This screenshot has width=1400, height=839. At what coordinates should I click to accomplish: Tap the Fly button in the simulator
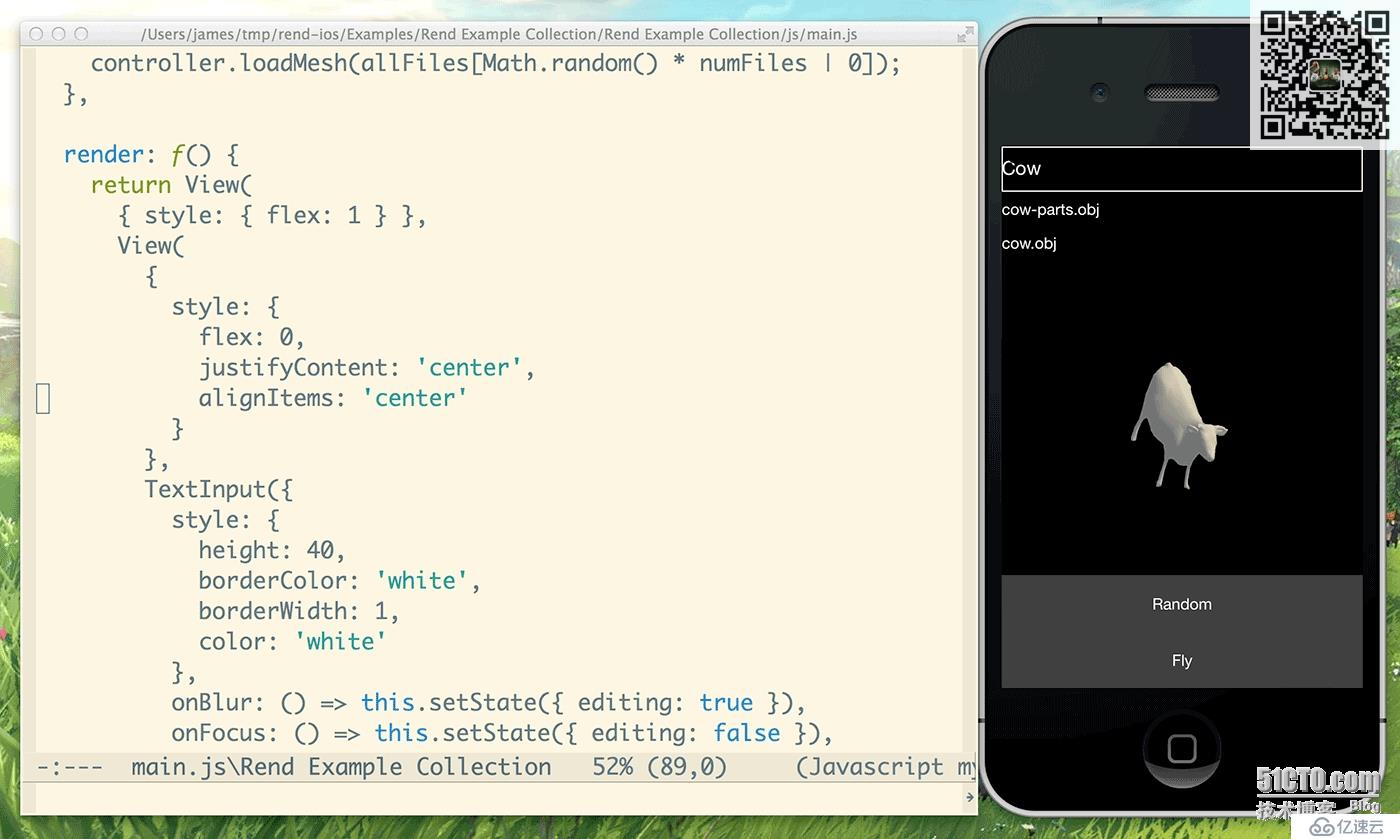coord(1181,660)
